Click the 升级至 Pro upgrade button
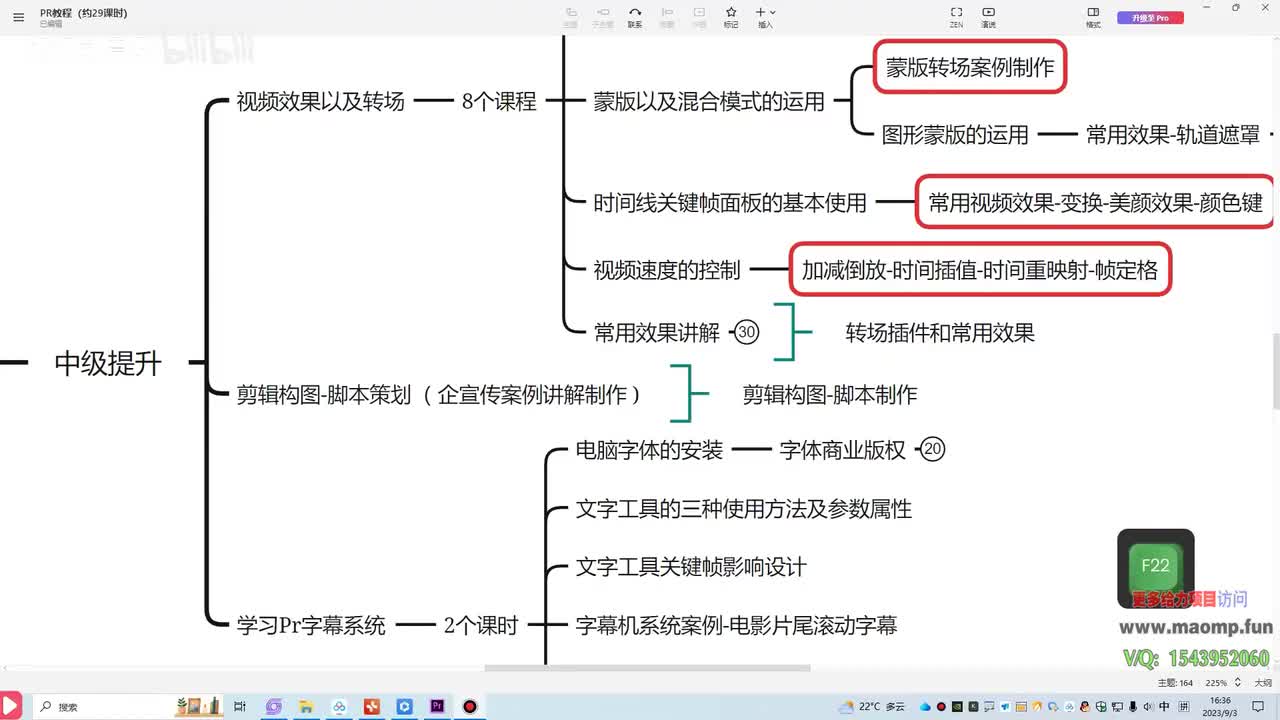 click(x=1150, y=18)
